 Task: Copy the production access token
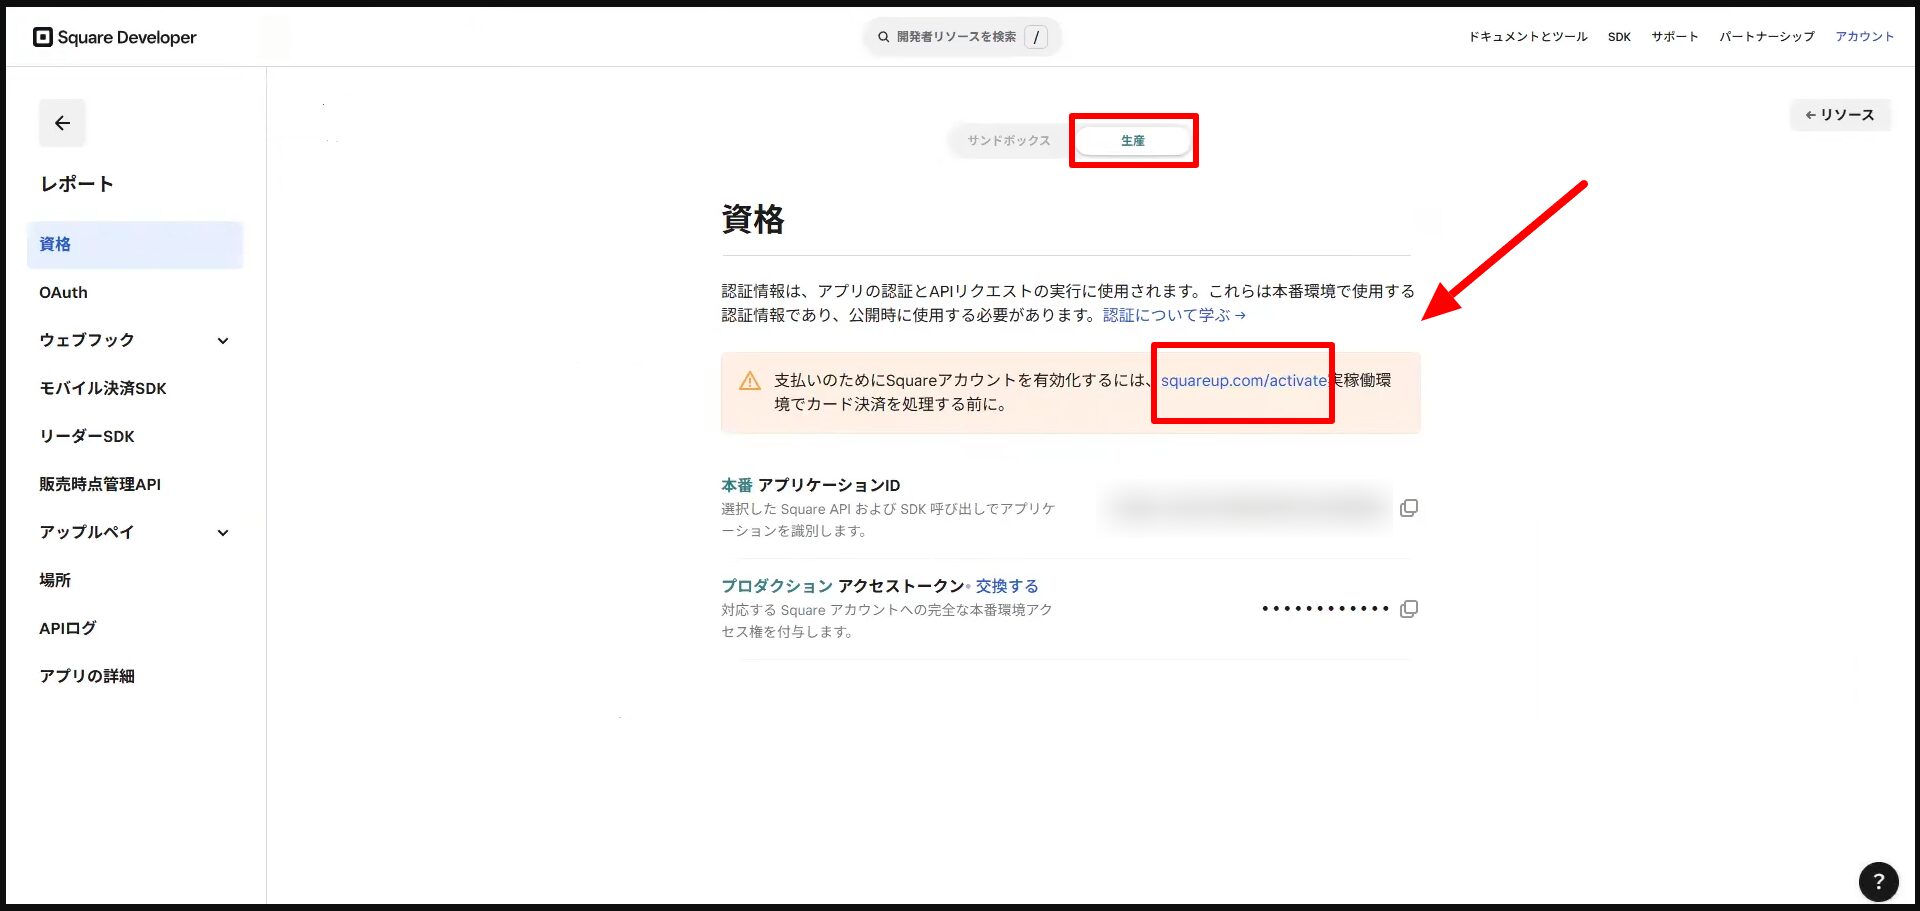(x=1409, y=609)
